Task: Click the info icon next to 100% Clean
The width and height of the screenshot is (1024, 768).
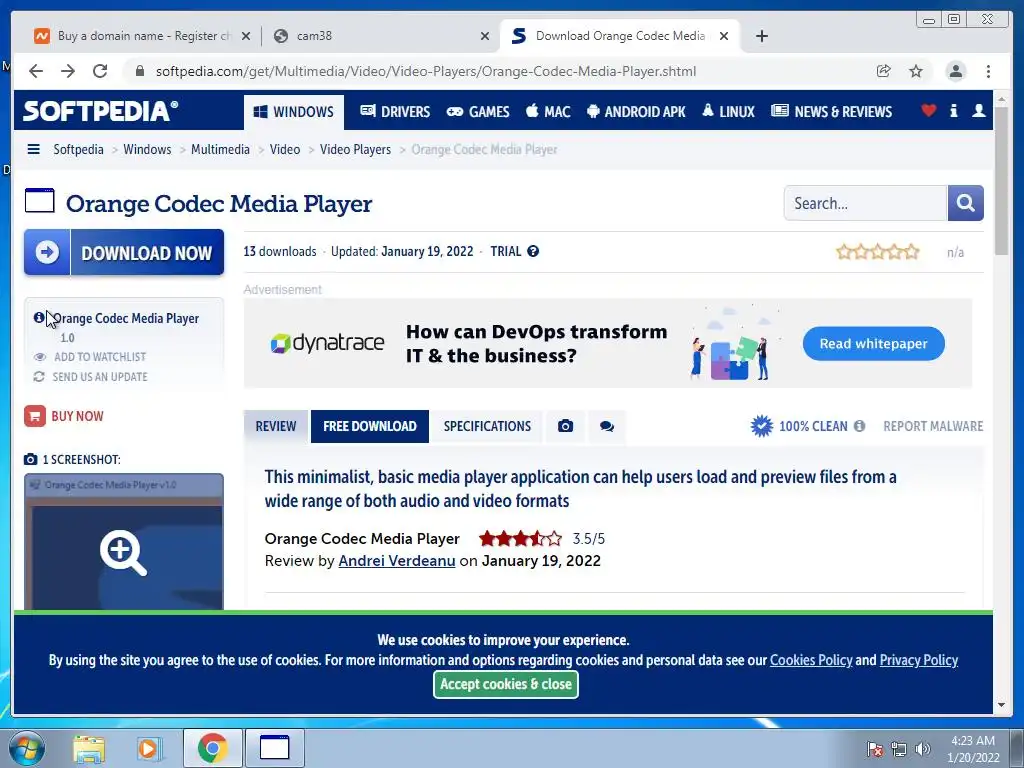Action: click(859, 426)
